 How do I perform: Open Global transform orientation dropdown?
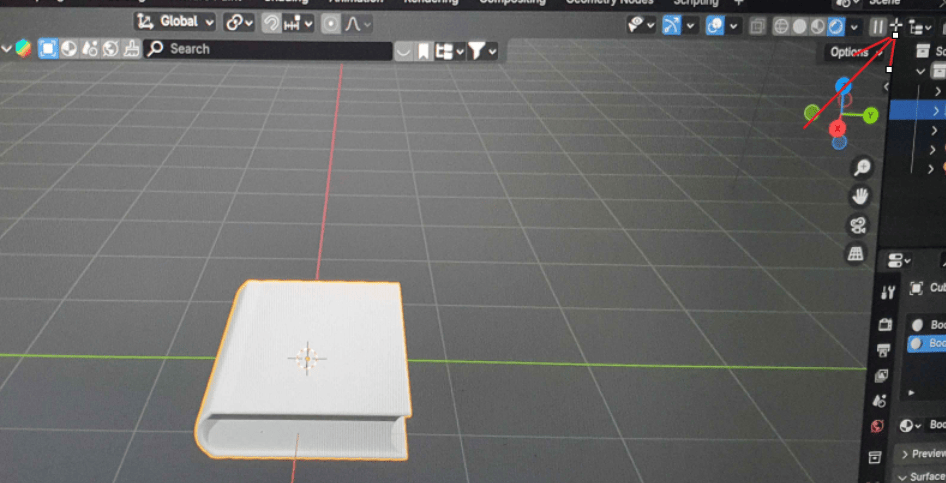[x=175, y=22]
